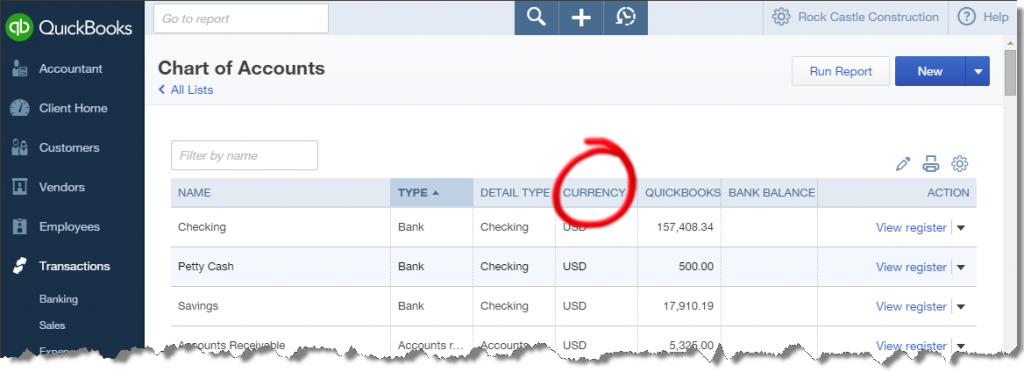Click the Chart of Accounts heading

[241, 68]
